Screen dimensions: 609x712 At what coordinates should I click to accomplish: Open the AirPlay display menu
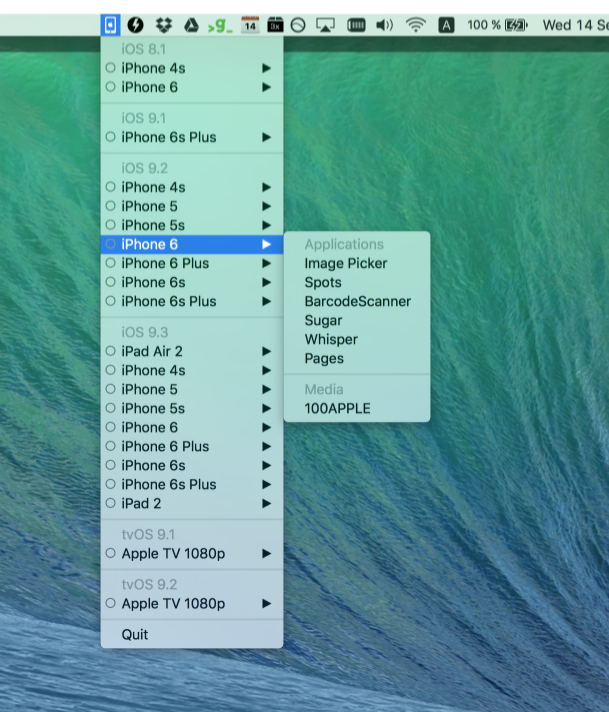click(325, 25)
